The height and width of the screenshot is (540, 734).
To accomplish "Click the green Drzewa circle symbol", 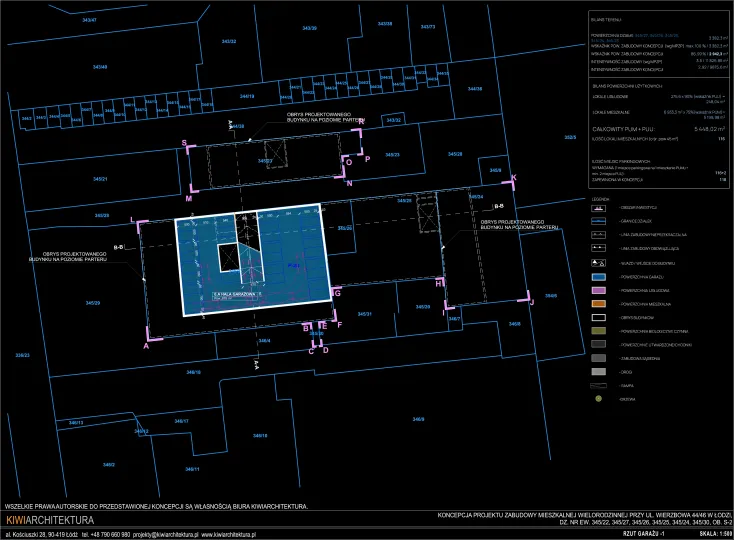I will 598,398.
